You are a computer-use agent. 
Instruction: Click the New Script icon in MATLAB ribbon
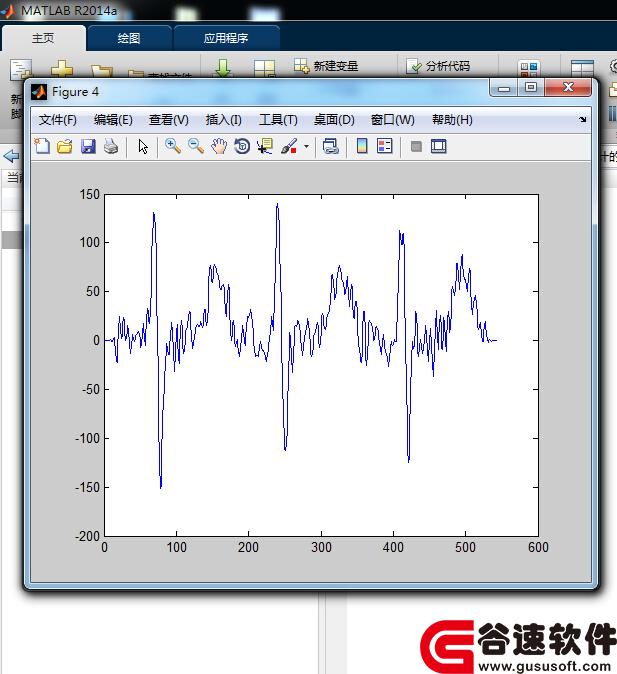pos(21,69)
